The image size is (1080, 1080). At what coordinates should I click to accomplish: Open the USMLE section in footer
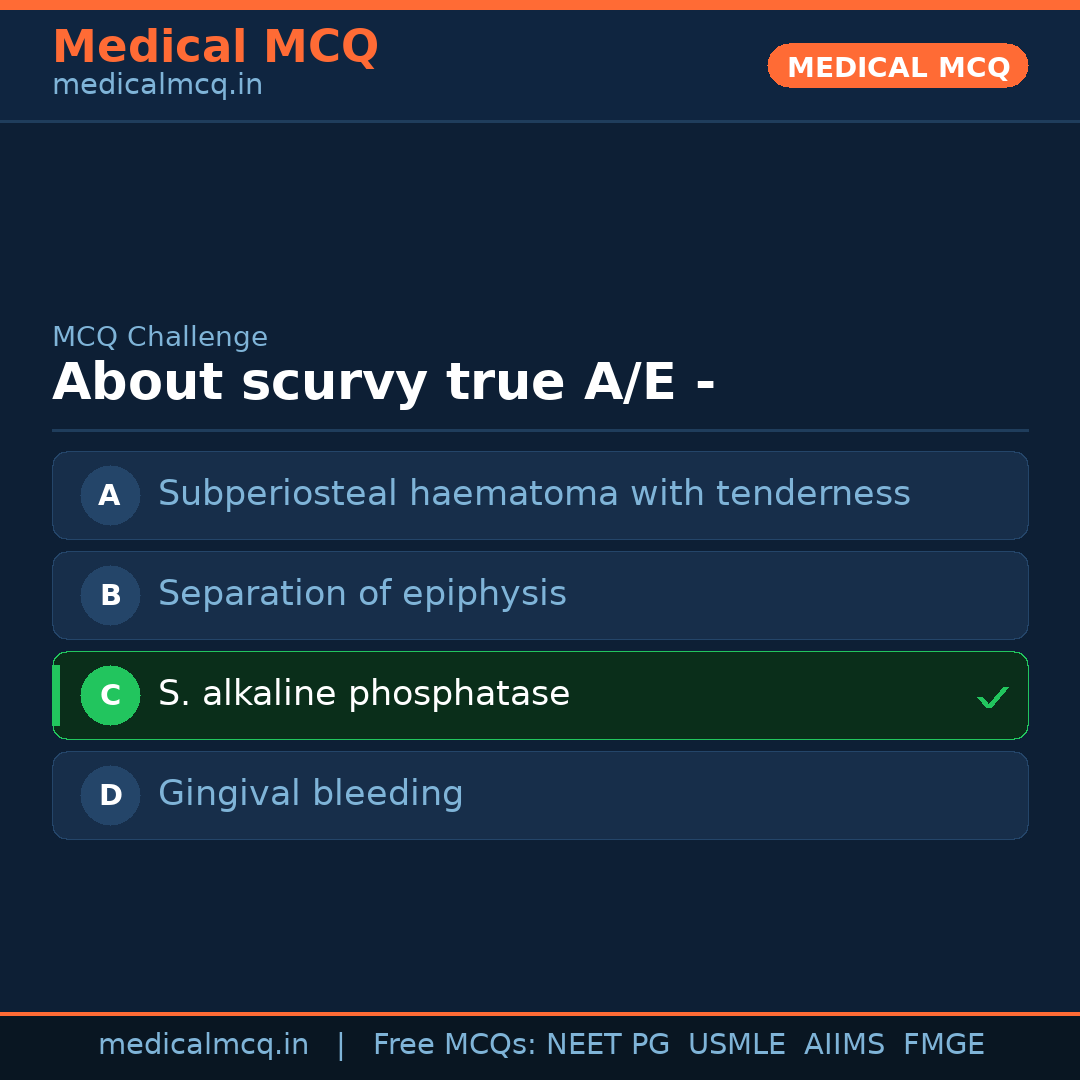pos(737,1044)
